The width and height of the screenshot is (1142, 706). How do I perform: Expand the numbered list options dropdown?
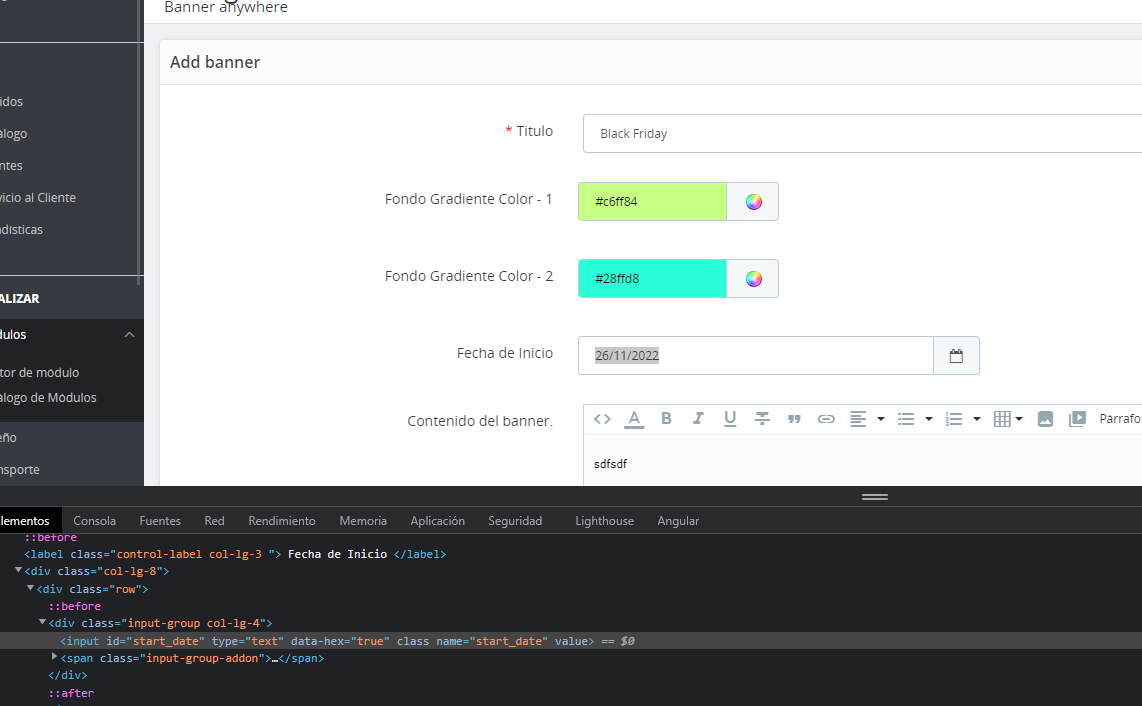976,419
